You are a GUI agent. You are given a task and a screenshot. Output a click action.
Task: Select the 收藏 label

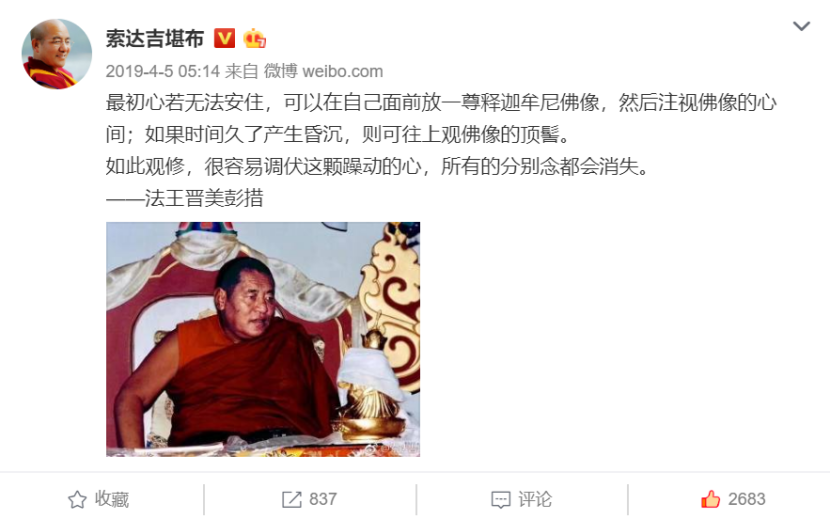[112, 499]
